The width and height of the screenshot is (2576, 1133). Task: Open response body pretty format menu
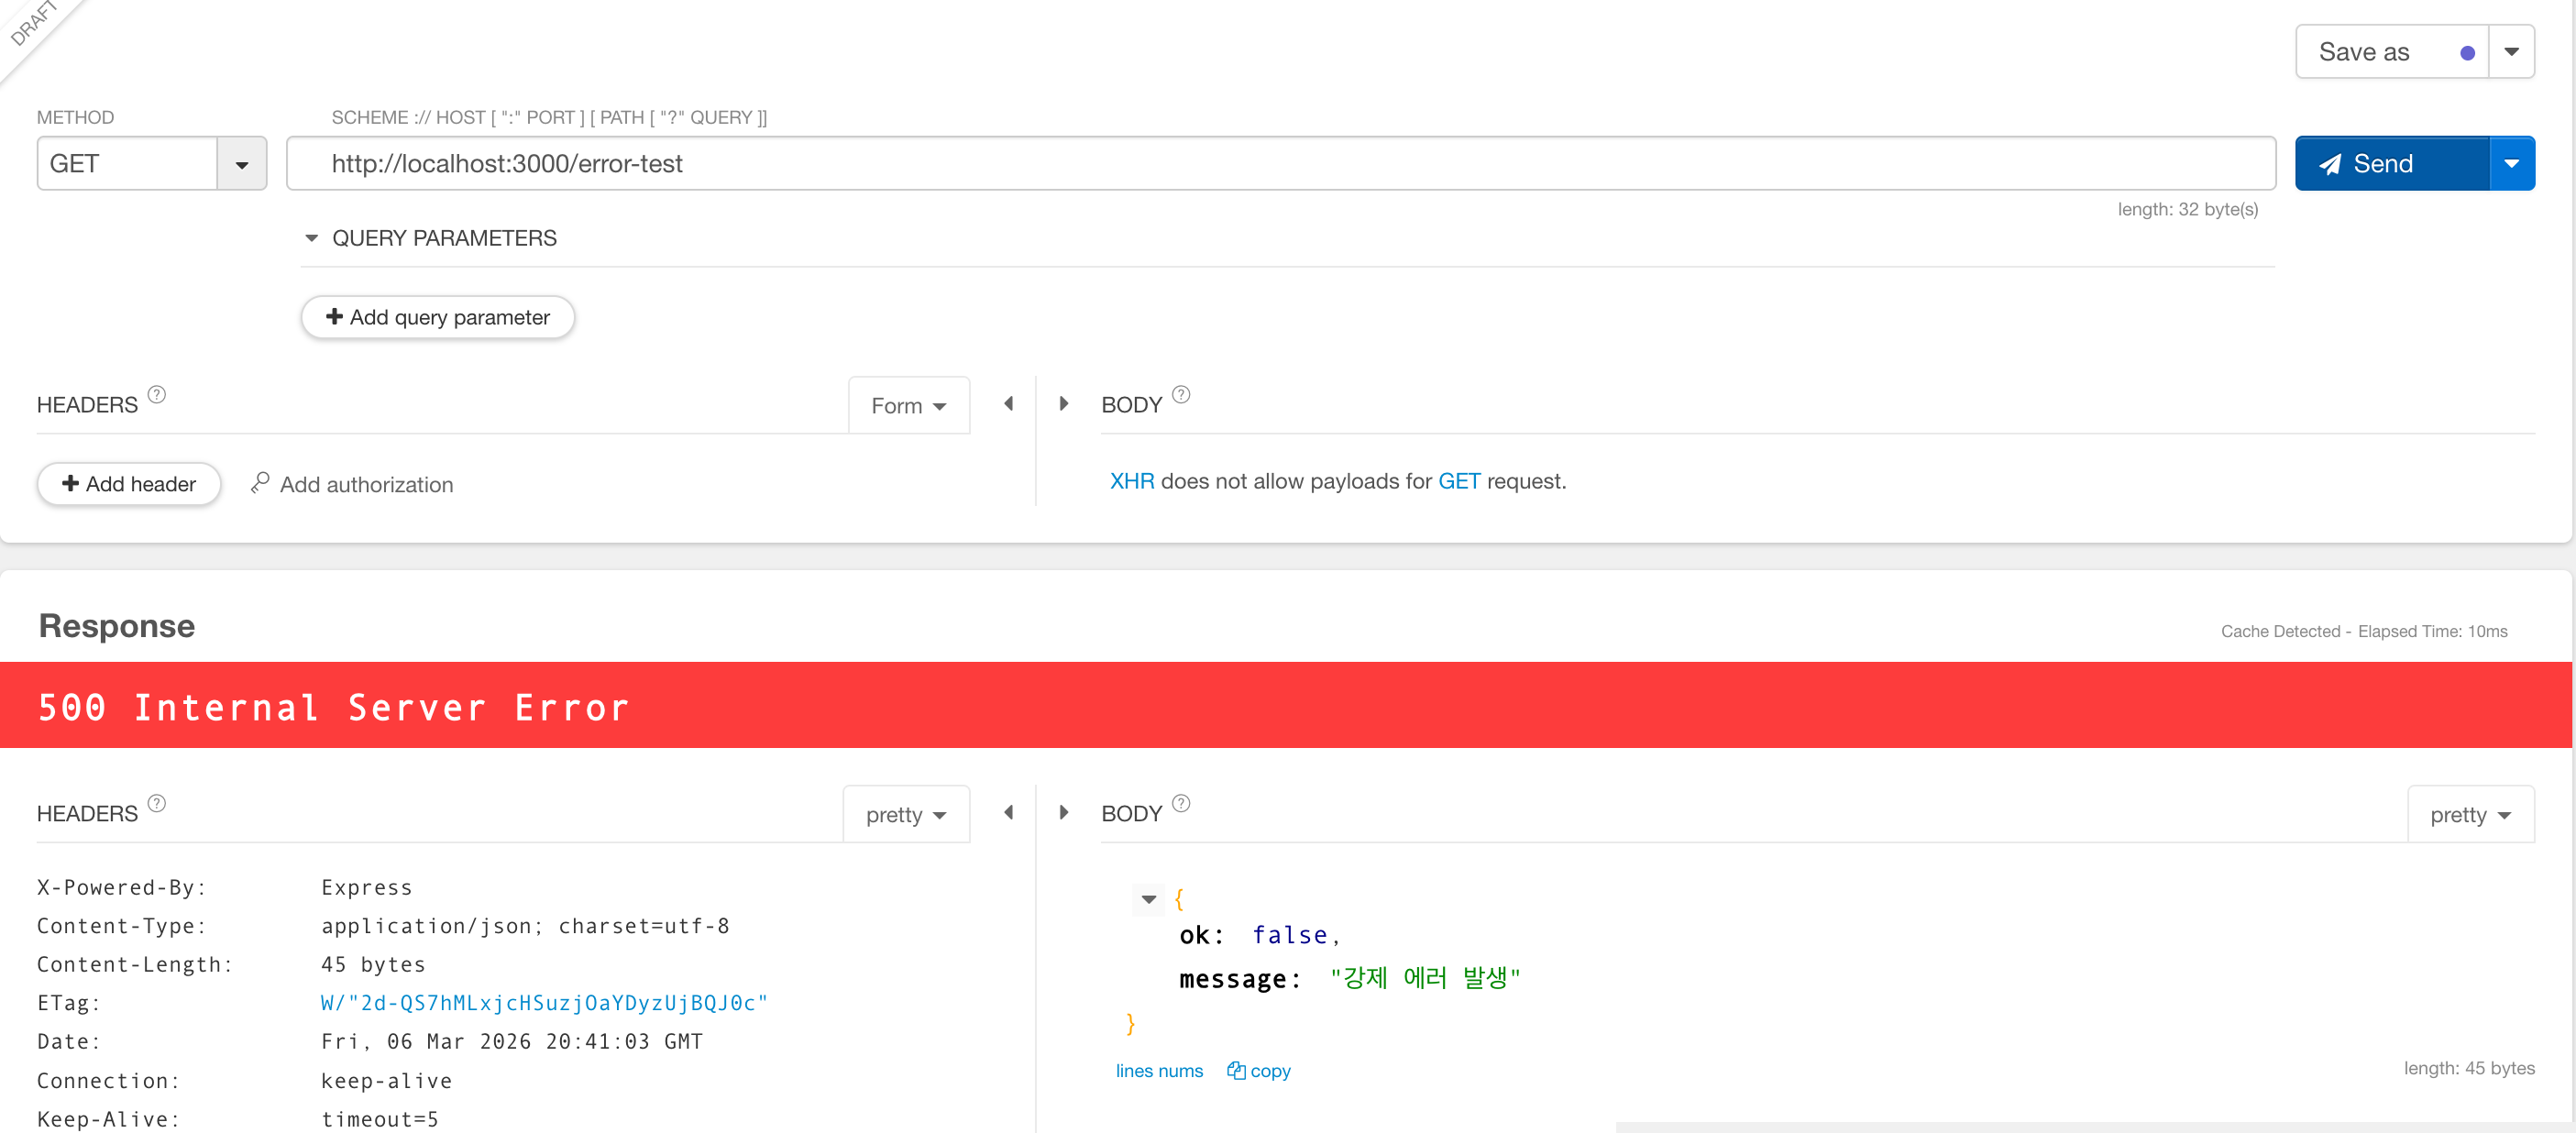(x=2469, y=815)
